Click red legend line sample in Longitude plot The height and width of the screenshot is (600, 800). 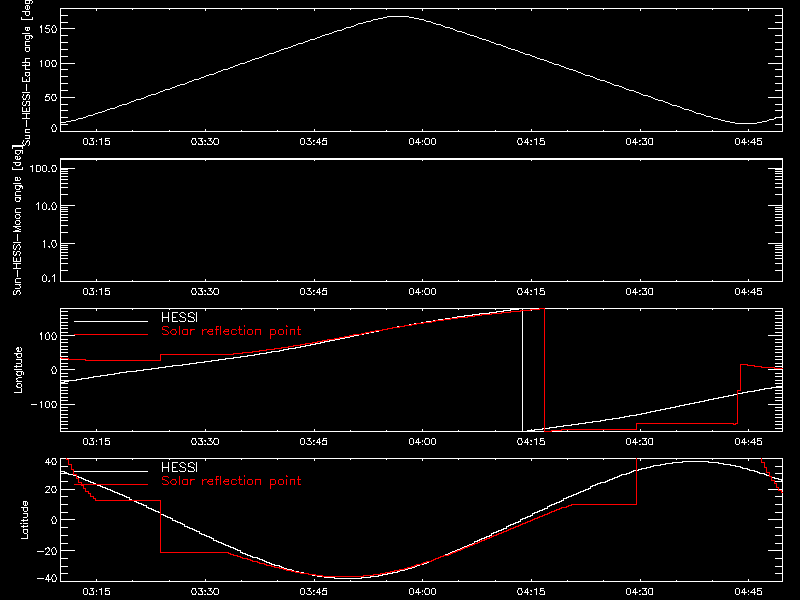[x=111, y=335]
